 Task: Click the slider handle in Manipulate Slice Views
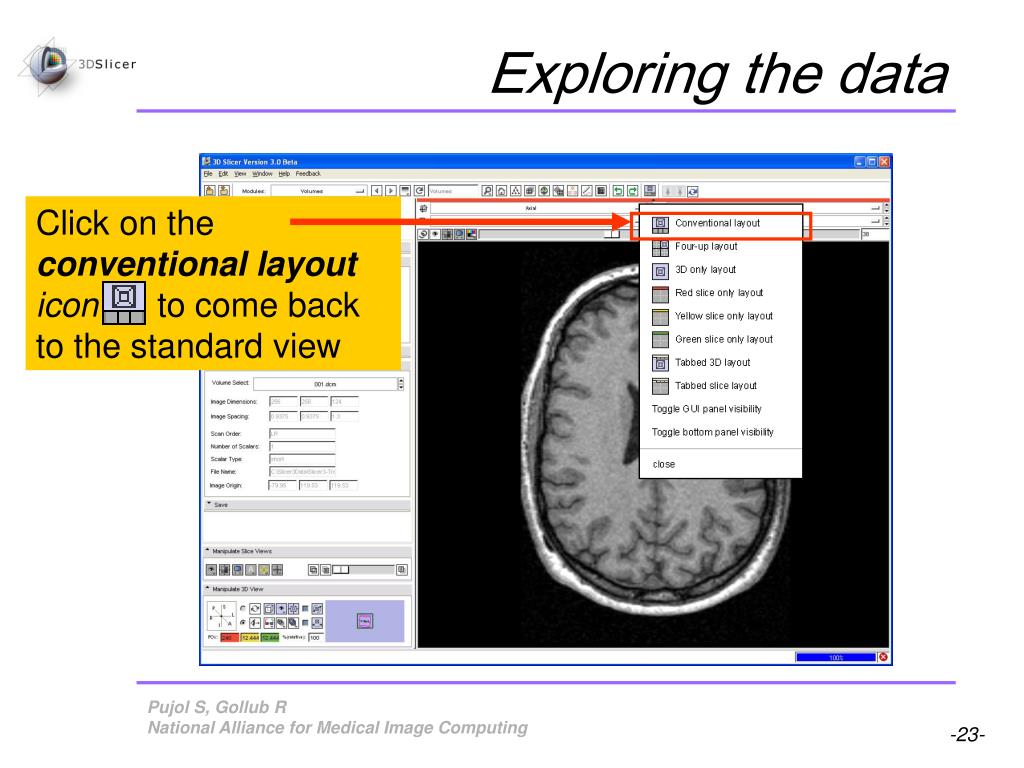point(340,570)
